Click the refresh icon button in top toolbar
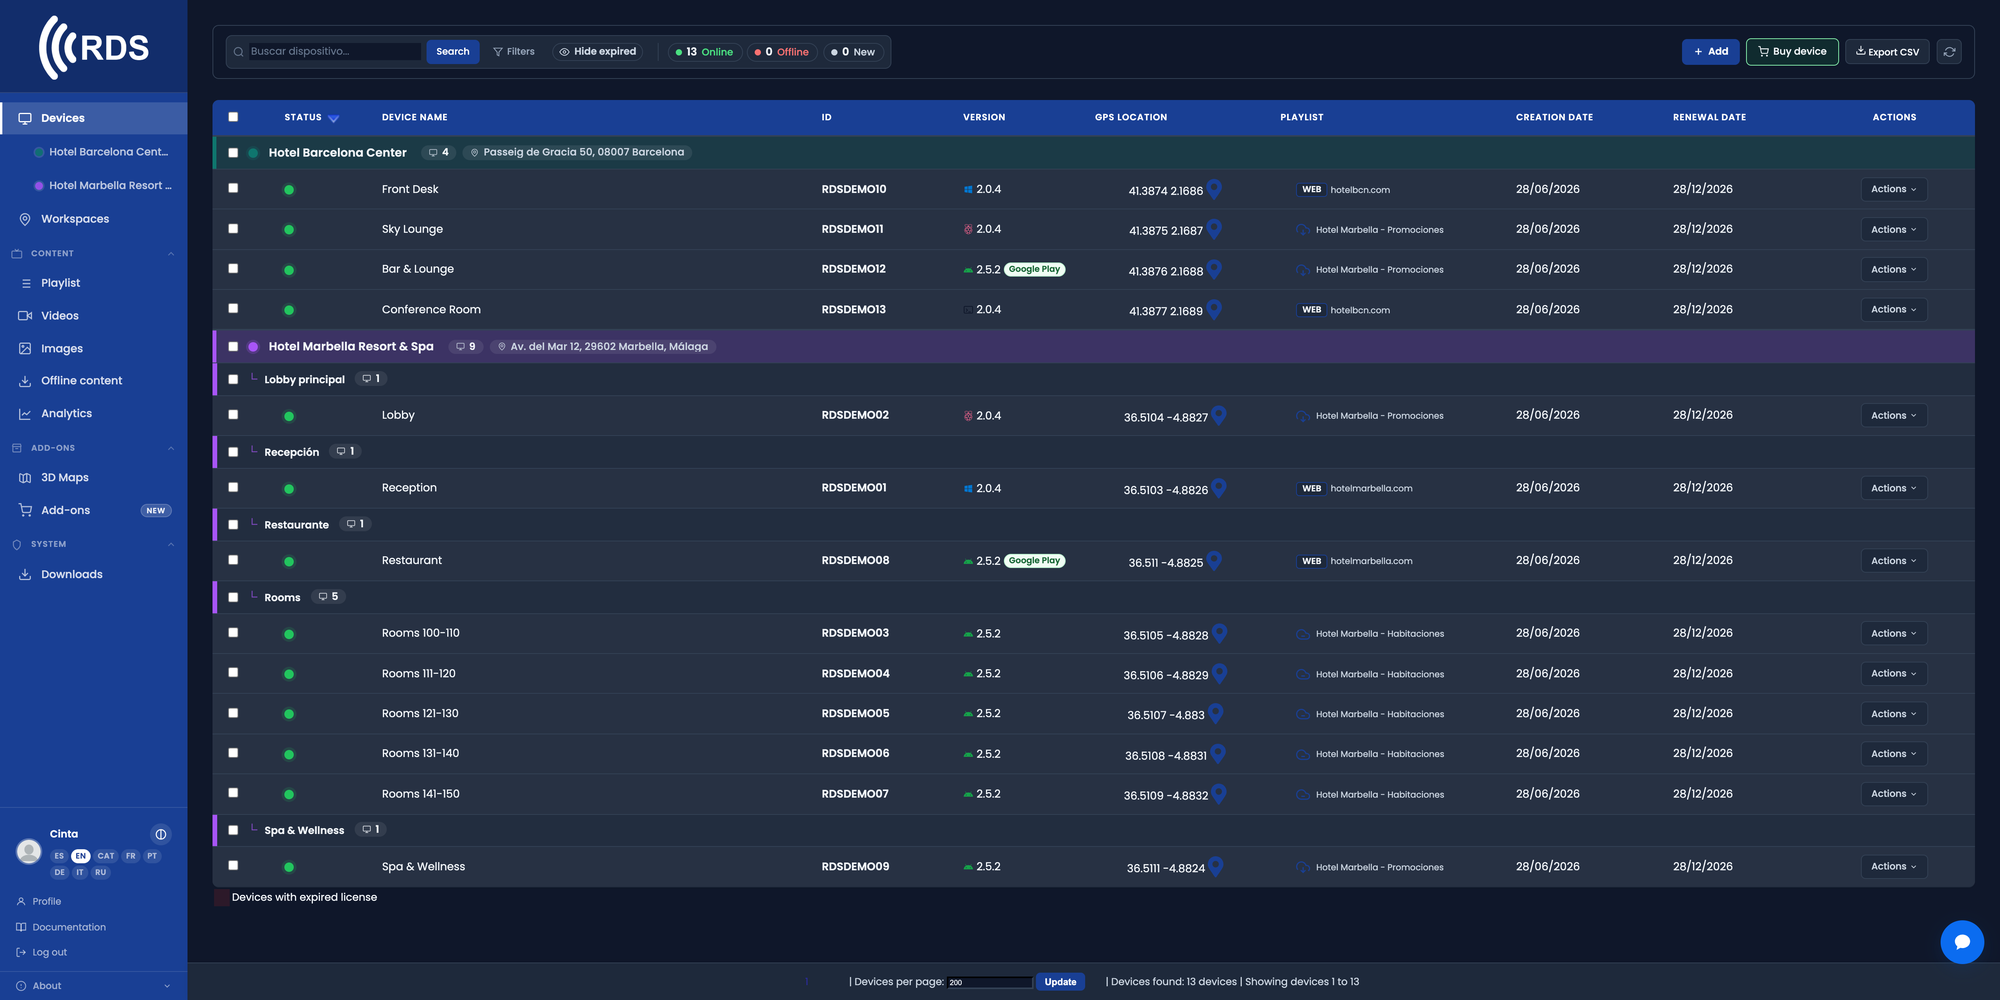The height and width of the screenshot is (1000, 2000). point(1949,52)
